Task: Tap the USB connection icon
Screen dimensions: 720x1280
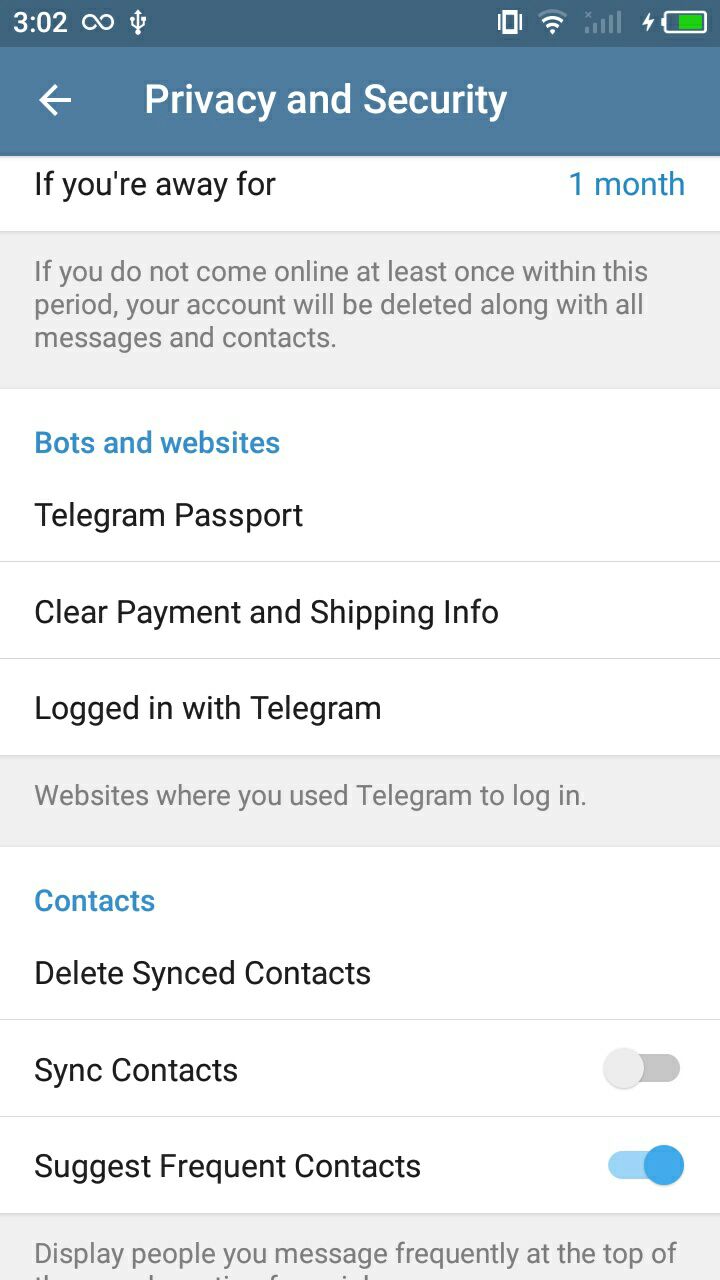Action: [139, 22]
